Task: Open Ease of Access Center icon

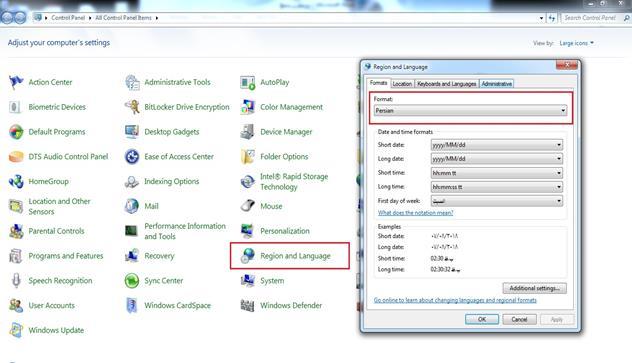Action: [x=132, y=157]
